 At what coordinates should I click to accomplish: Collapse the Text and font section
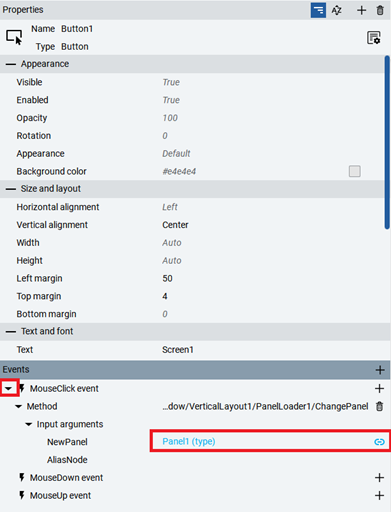(11, 332)
